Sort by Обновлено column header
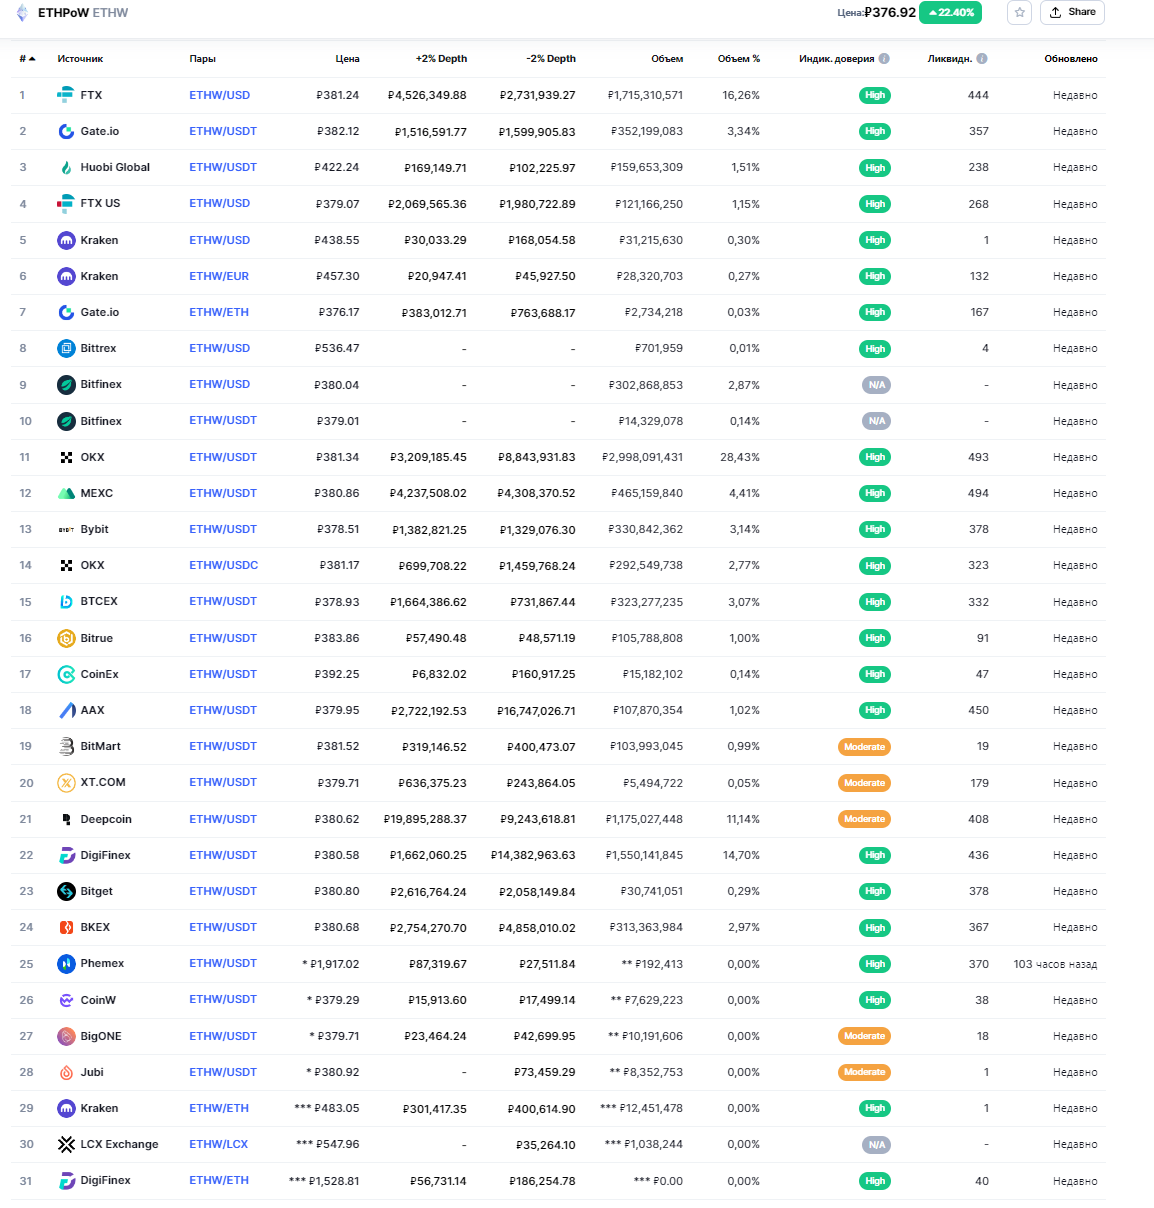Screen dimensions: 1154x1208 click(x=1071, y=59)
